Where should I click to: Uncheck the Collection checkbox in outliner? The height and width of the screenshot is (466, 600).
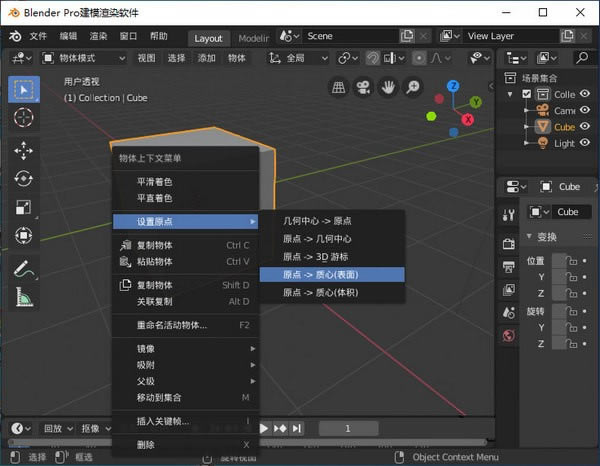point(527,94)
